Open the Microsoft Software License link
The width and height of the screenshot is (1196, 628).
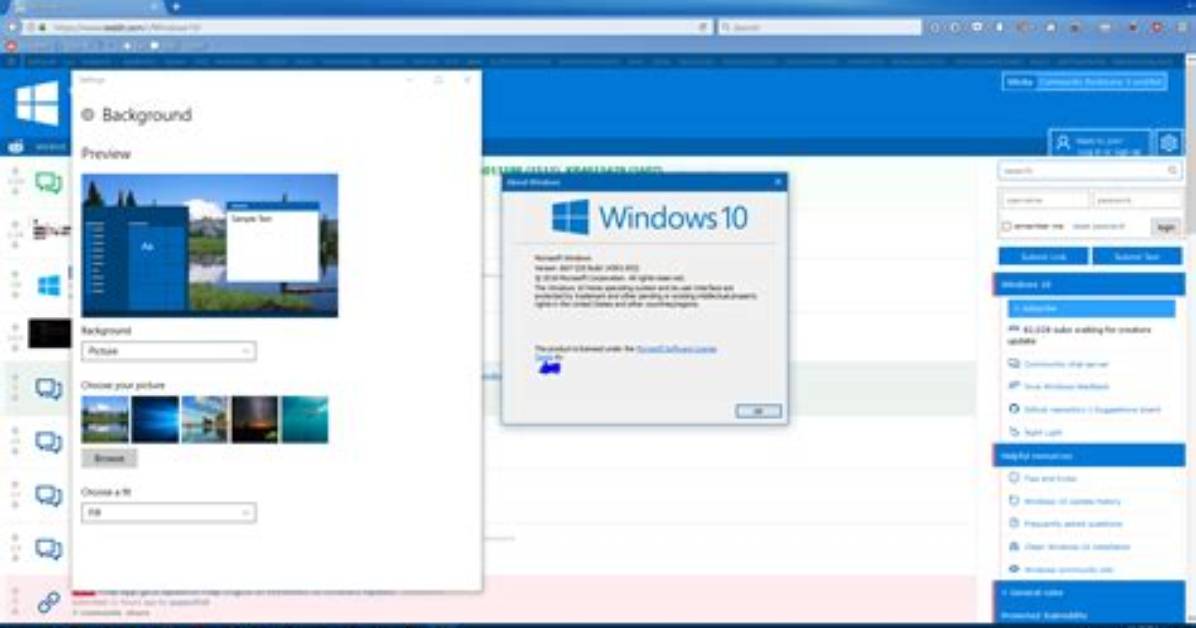pyautogui.click(x=676, y=349)
